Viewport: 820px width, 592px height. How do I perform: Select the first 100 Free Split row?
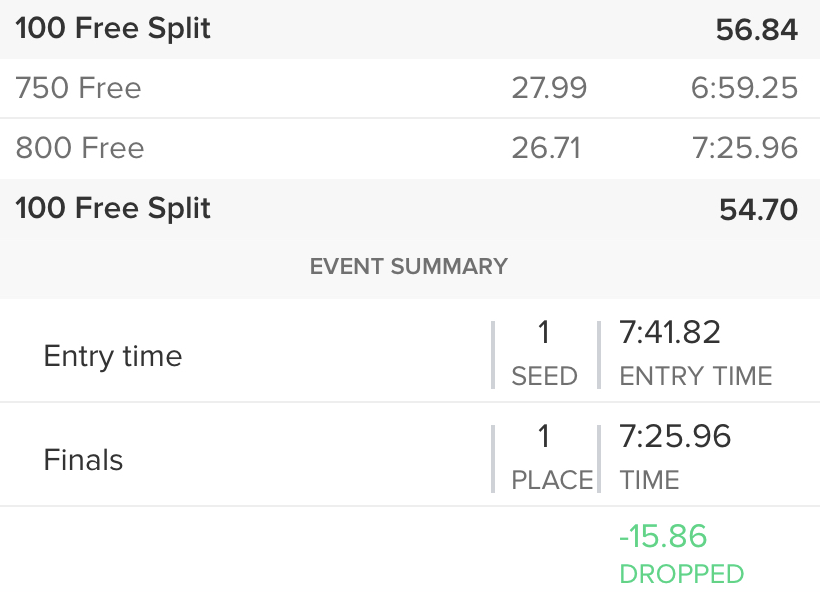pyautogui.click(x=410, y=29)
